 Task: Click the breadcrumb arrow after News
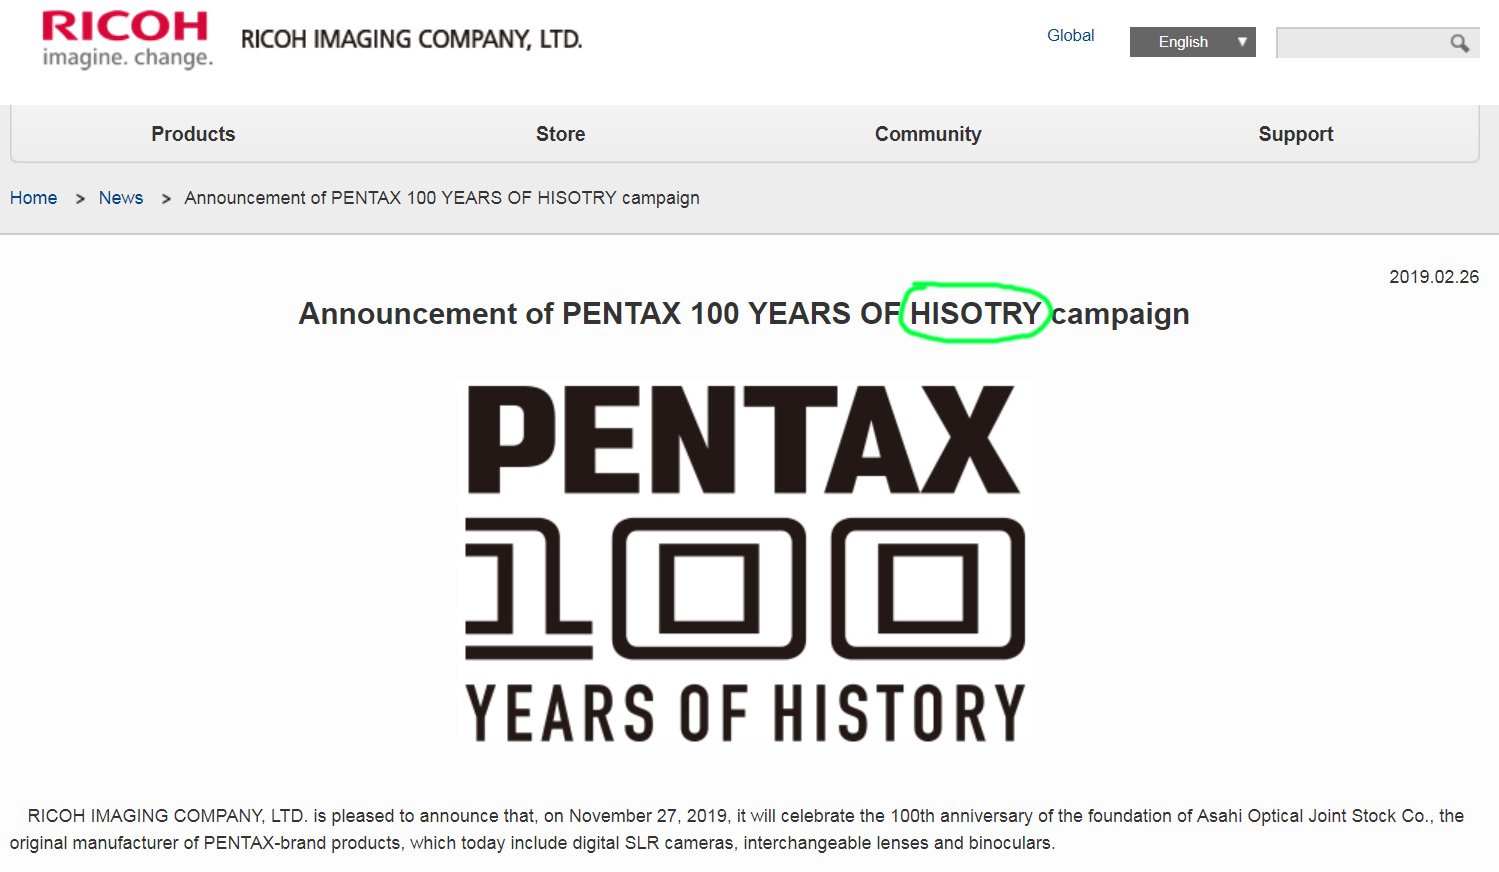coord(166,199)
